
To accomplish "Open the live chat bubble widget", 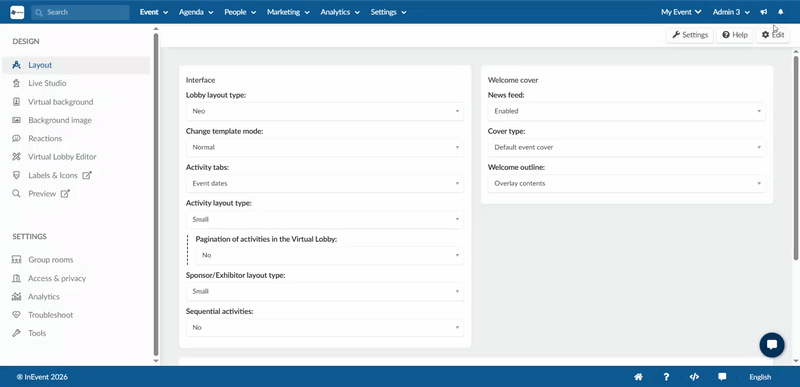I will 772,345.
